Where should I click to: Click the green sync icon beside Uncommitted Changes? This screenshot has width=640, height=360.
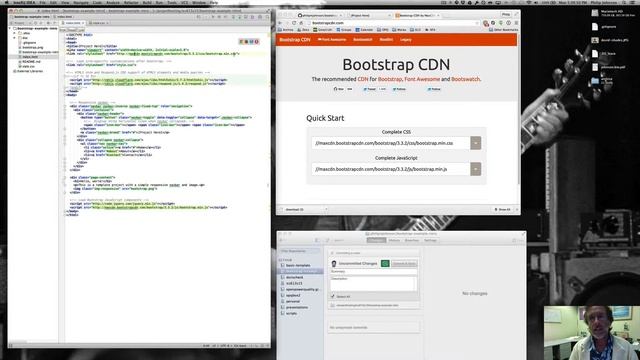point(385,264)
